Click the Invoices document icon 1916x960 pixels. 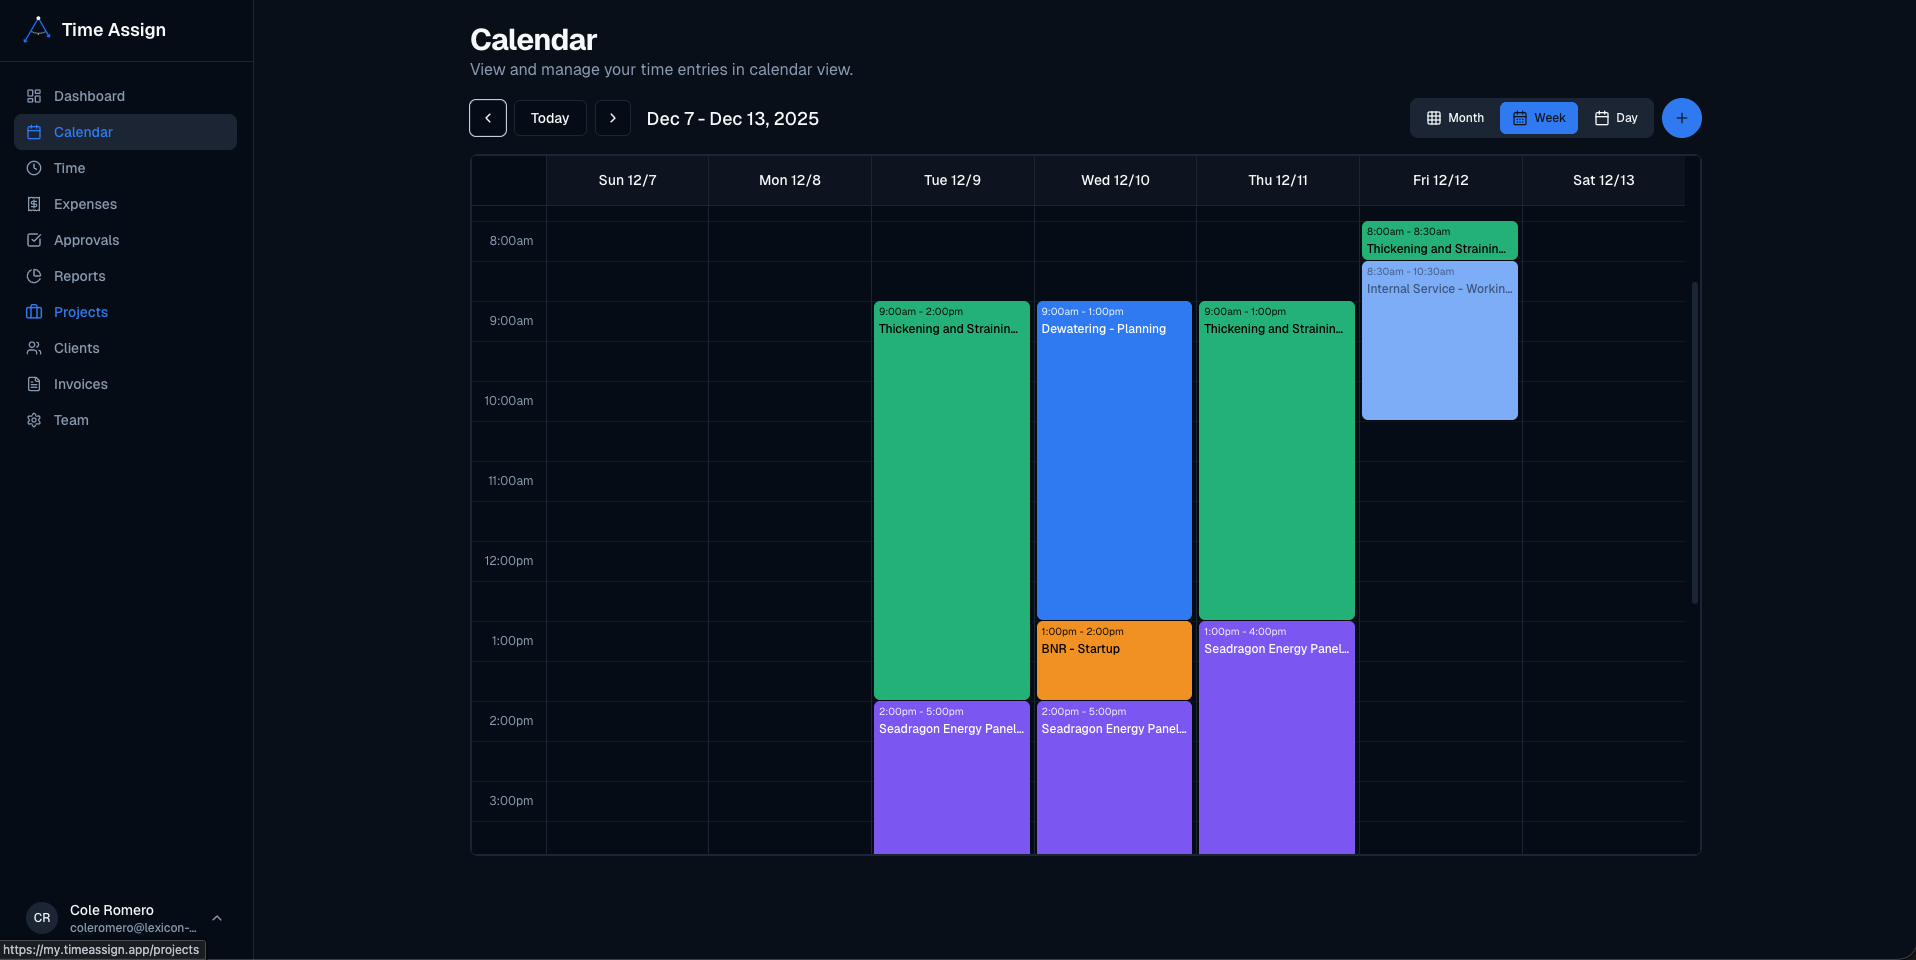point(34,384)
